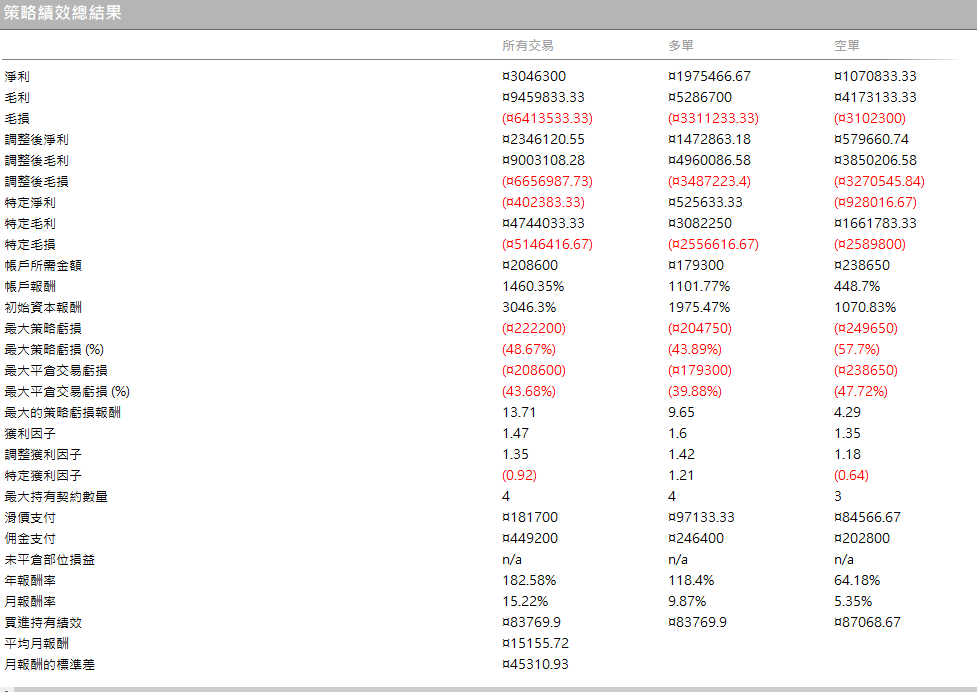The height and width of the screenshot is (692, 977).
Task: Click adjusted gross profit ¤9003108.28
Action: pyautogui.click(x=543, y=161)
